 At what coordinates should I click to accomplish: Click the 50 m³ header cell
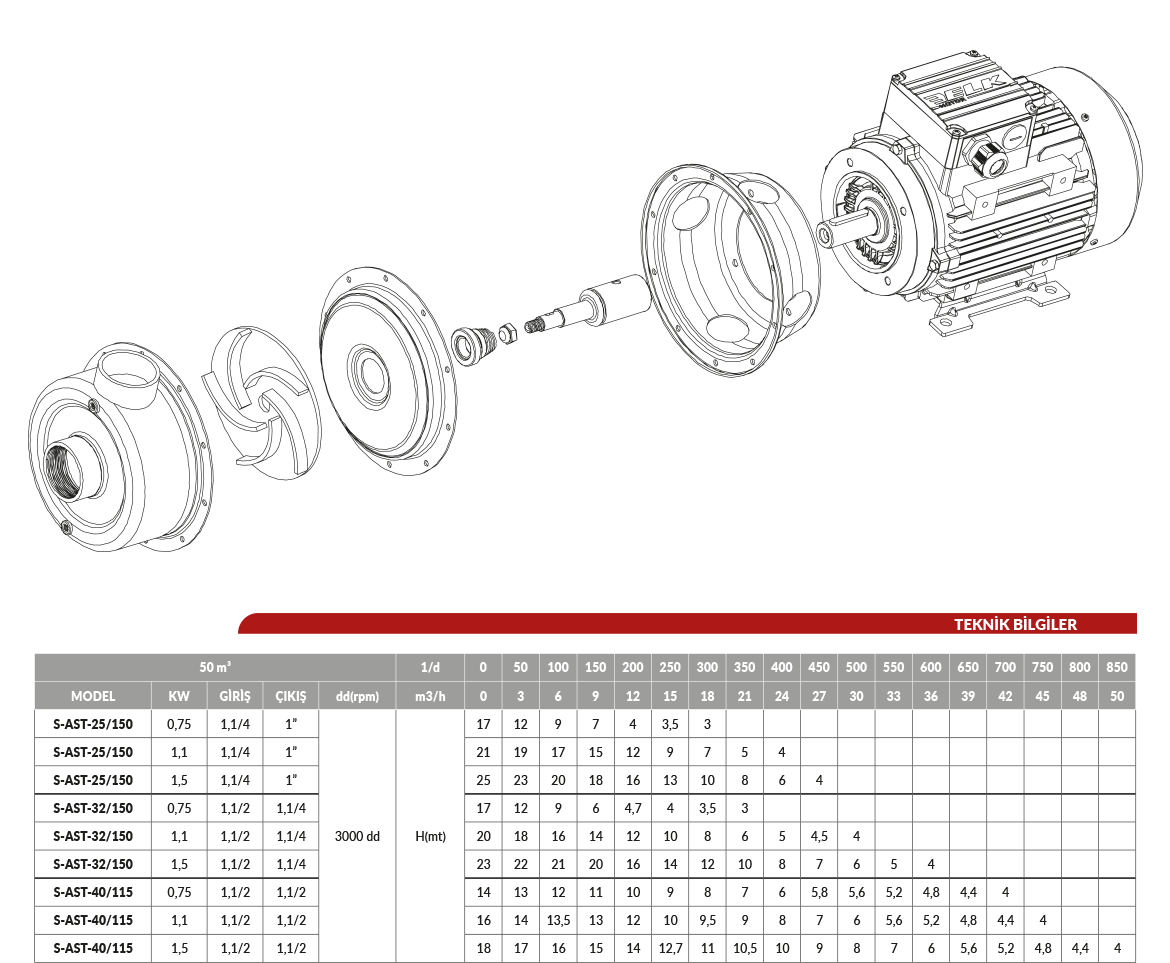(x=215, y=667)
